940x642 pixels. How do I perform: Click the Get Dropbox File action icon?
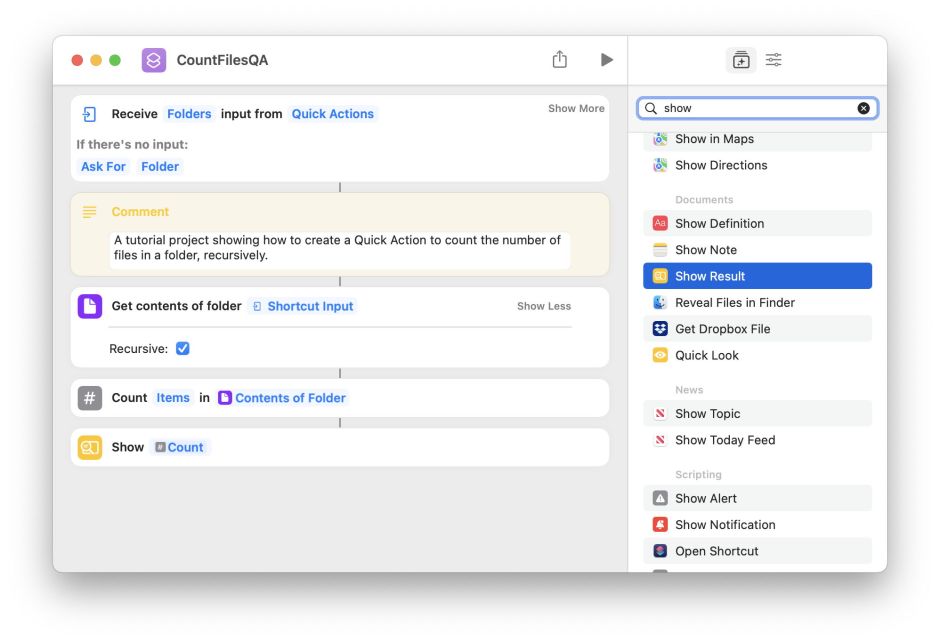(661, 328)
